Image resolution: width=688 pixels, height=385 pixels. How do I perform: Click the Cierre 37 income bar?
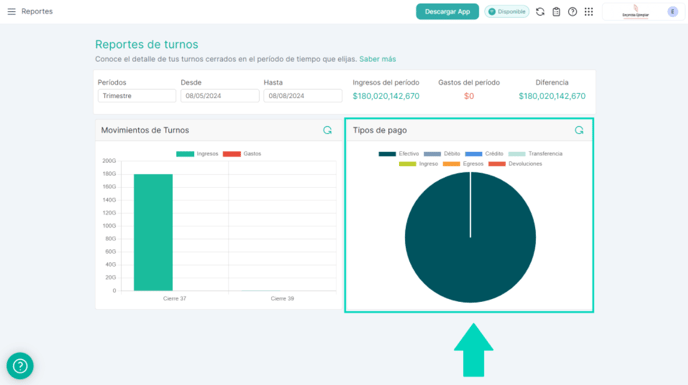153,232
